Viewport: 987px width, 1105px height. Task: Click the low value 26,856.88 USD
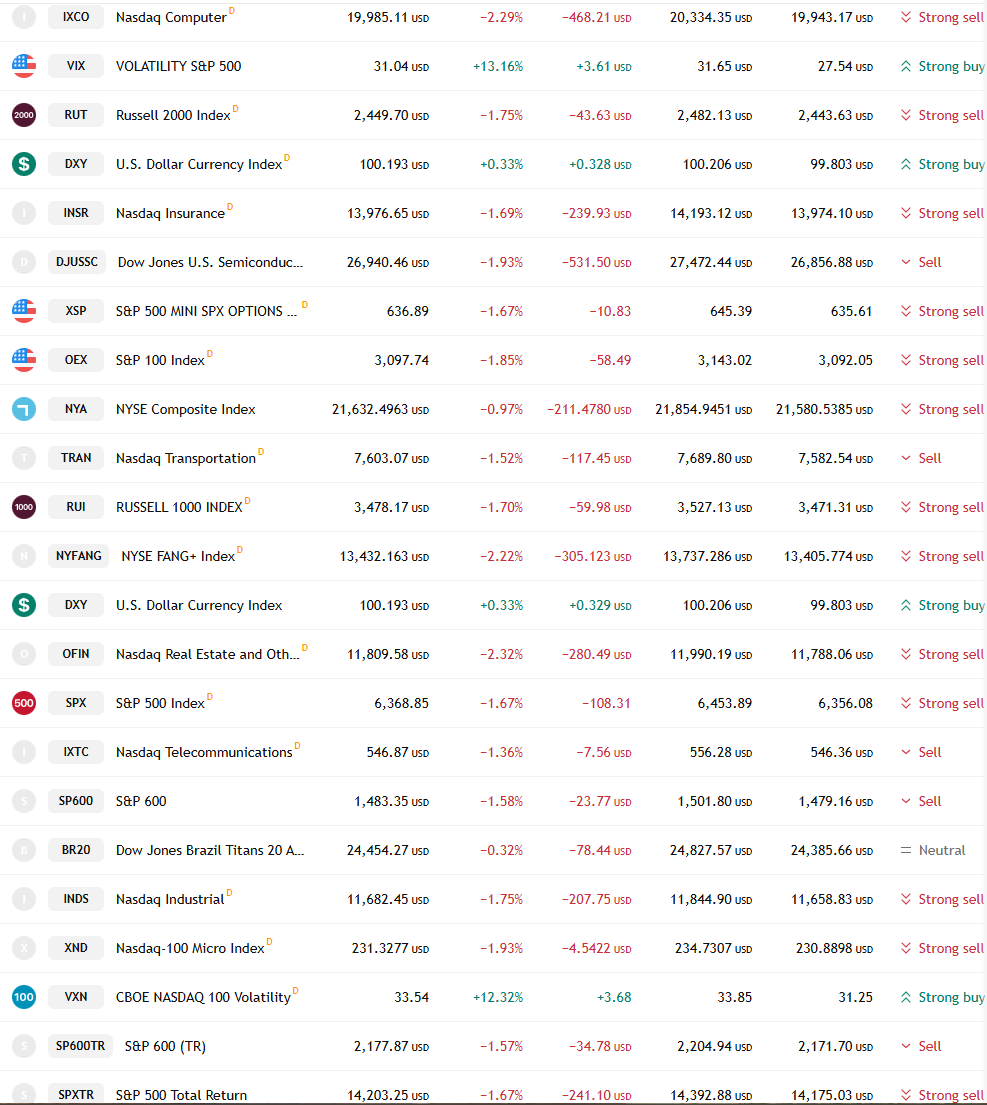tap(831, 262)
